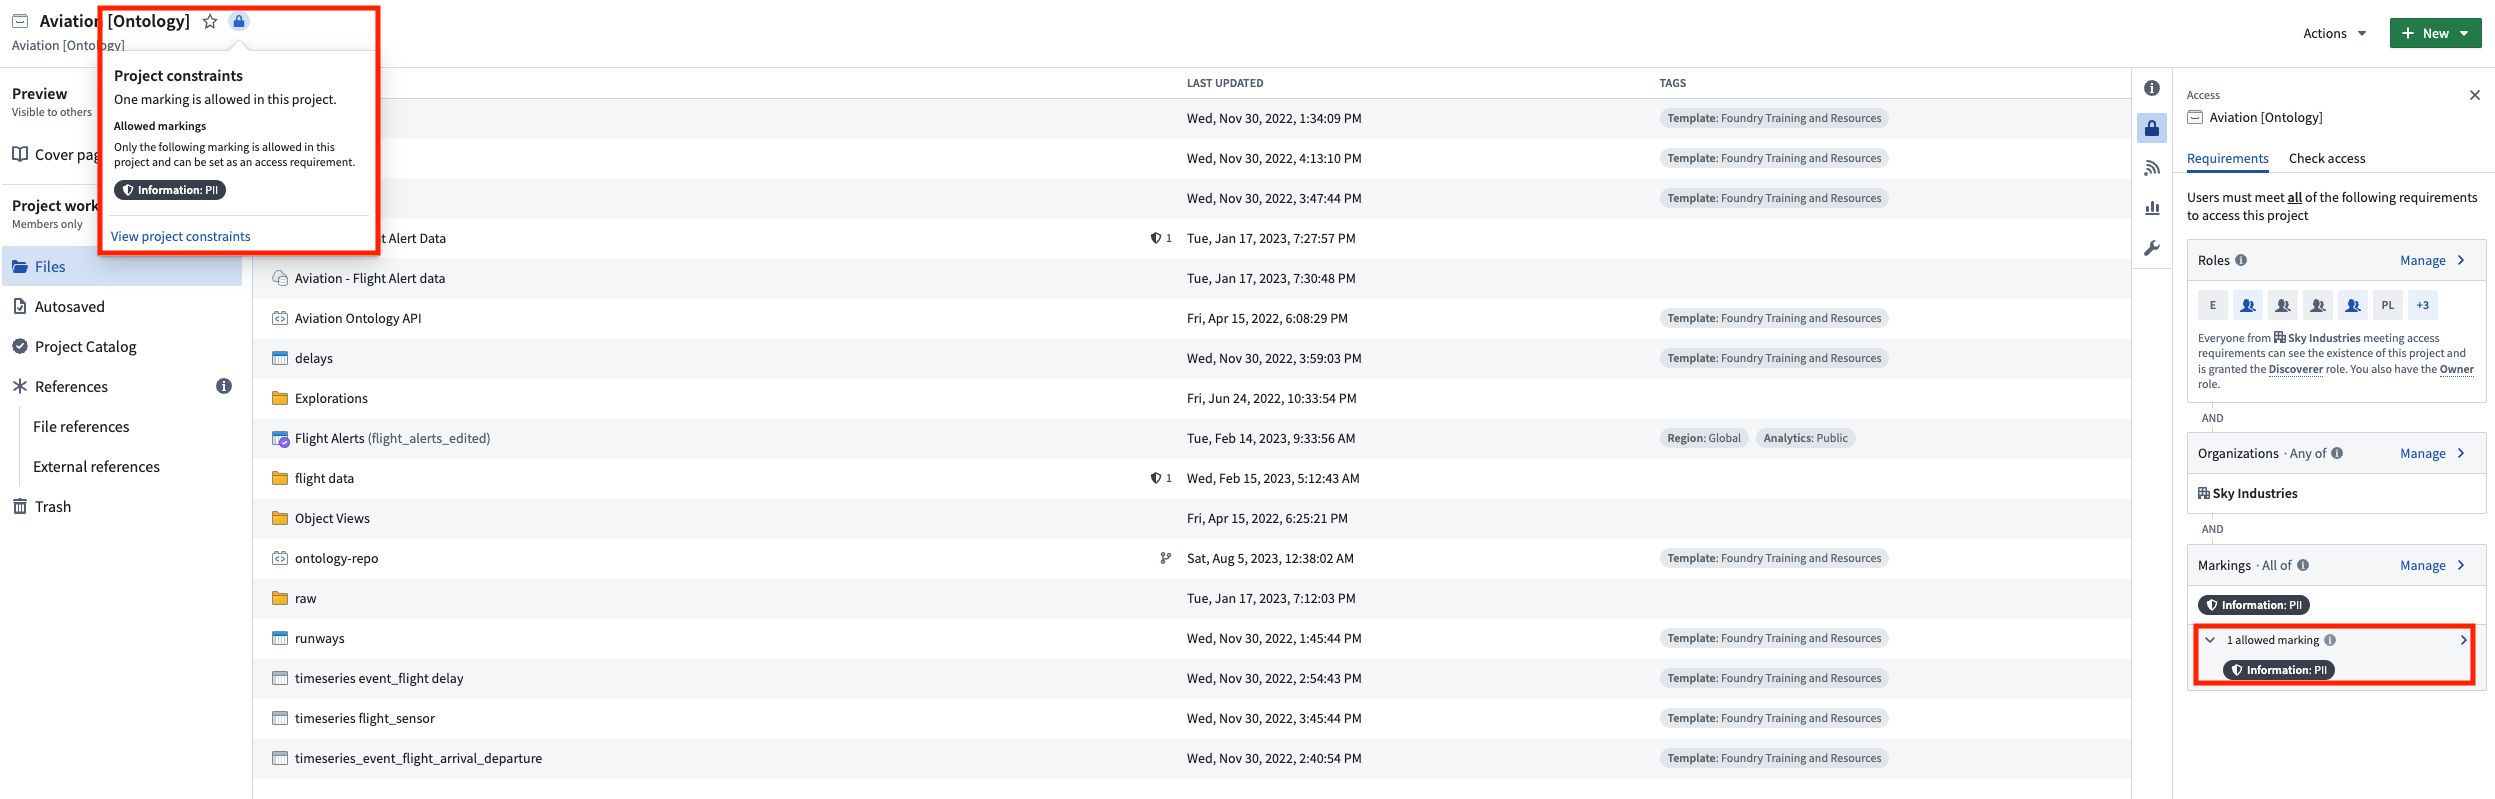Screen dimensions: 2495x799
Task: Click the info icon next to References
Action: (x=224, y=386)
